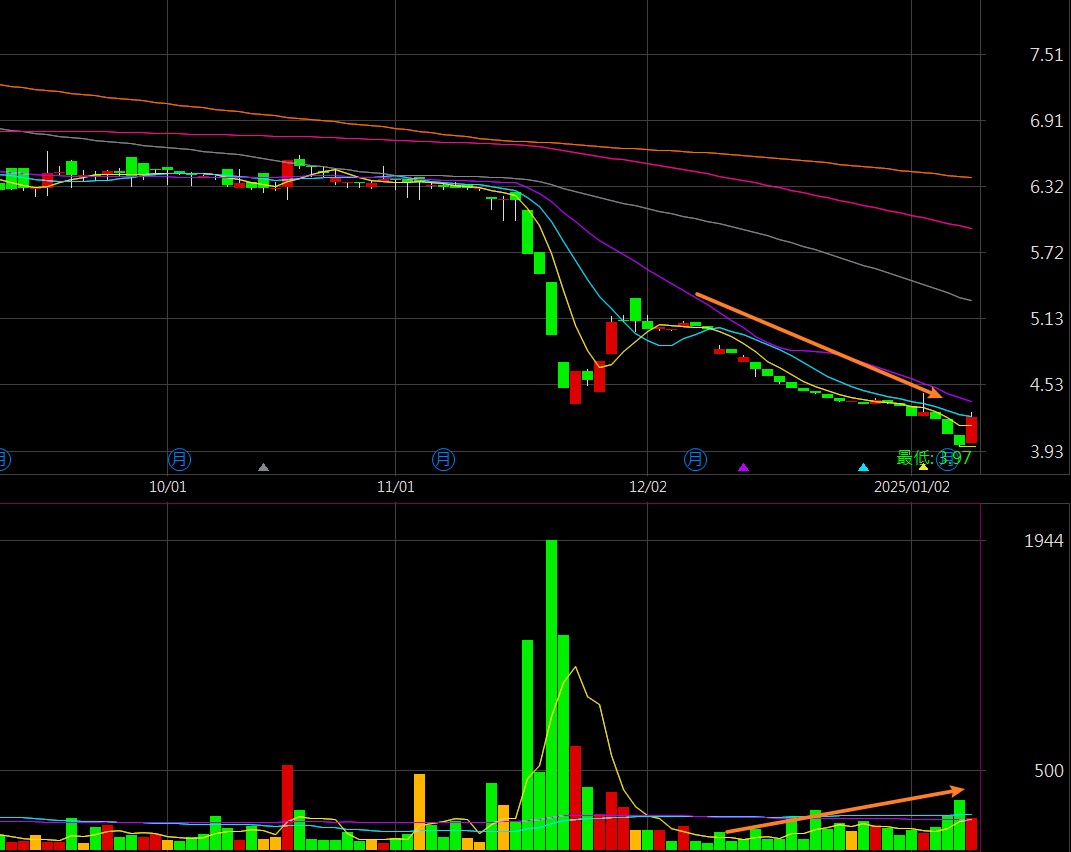Click the 1944 volume axis label
Screen dimensions: 1071x852
coord(1043,541)
